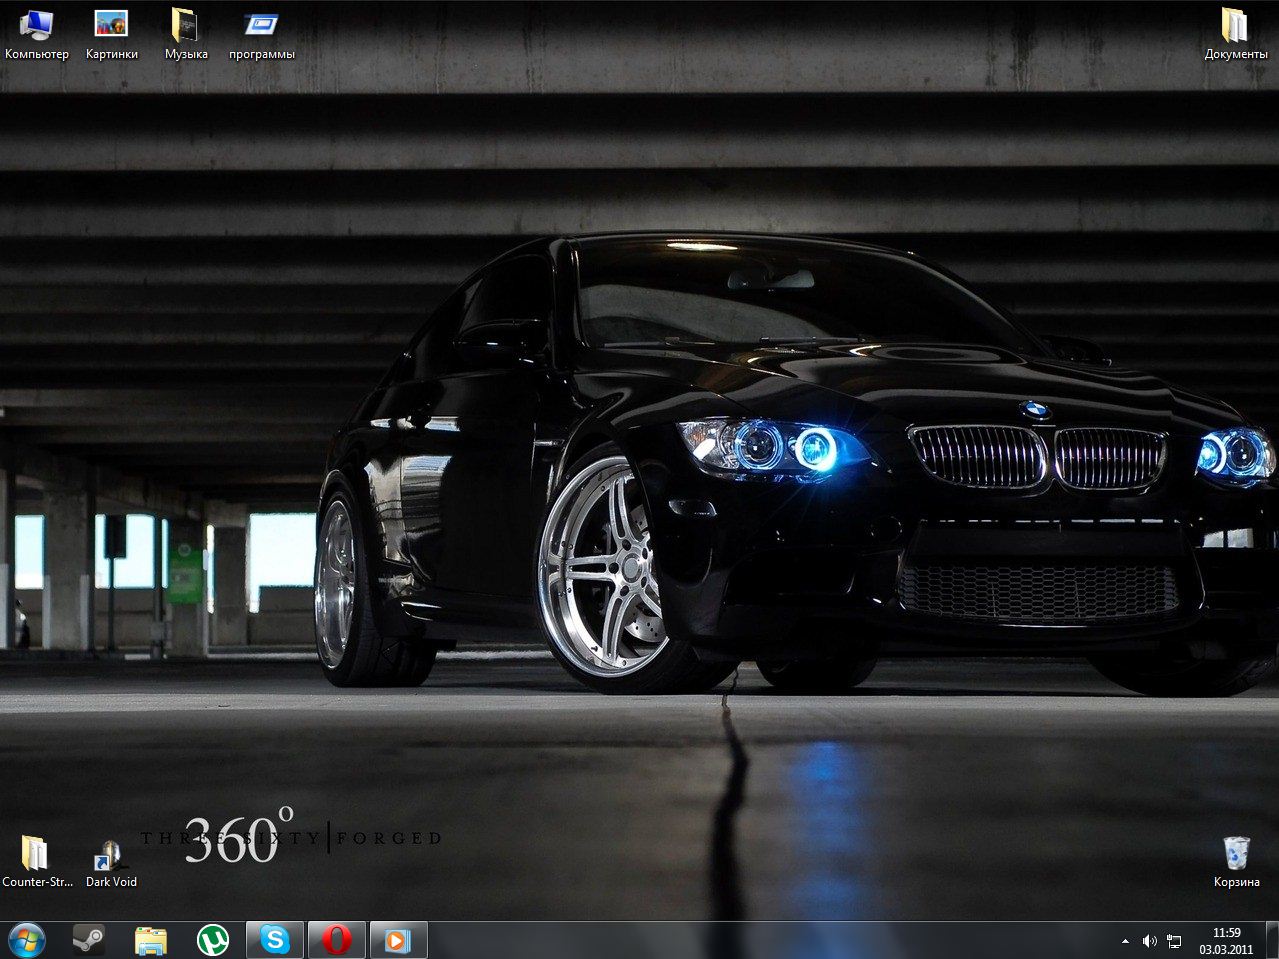The width and height of the screenshot is (1279, 959).
Task: Open Windows Explorer from the taskbar
Action: pos(151,940)
